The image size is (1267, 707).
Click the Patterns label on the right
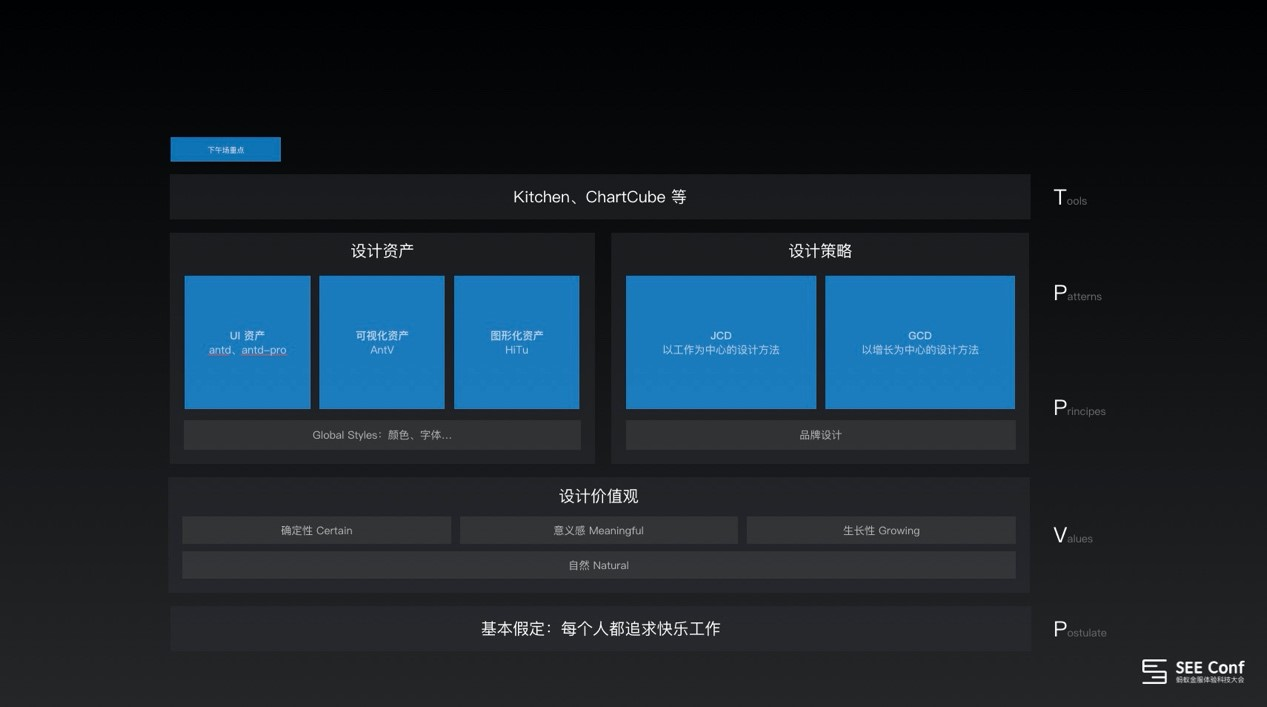click(1077, 293)
